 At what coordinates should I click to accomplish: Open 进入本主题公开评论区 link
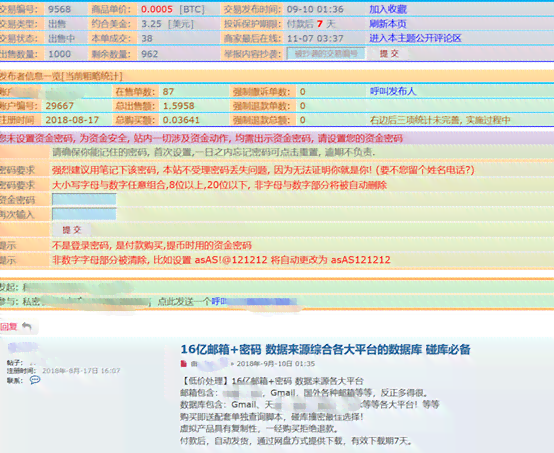[416, 38]
